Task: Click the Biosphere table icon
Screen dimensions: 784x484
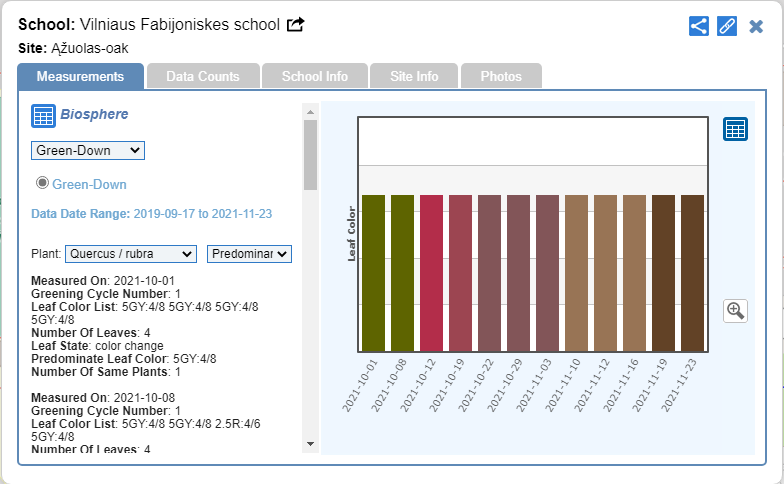Action: 43,116
